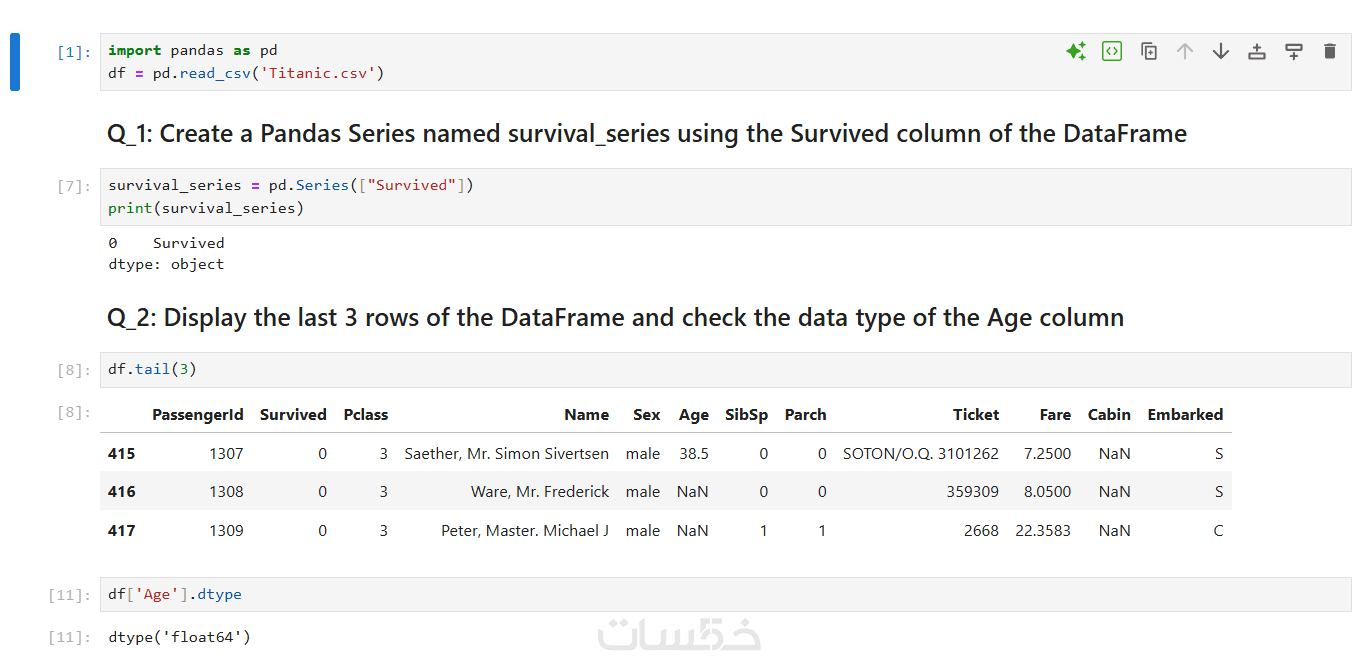Move cell up with the arrow icon
This screenshot has height=664, width=1359.
(x=1185, y=51)
